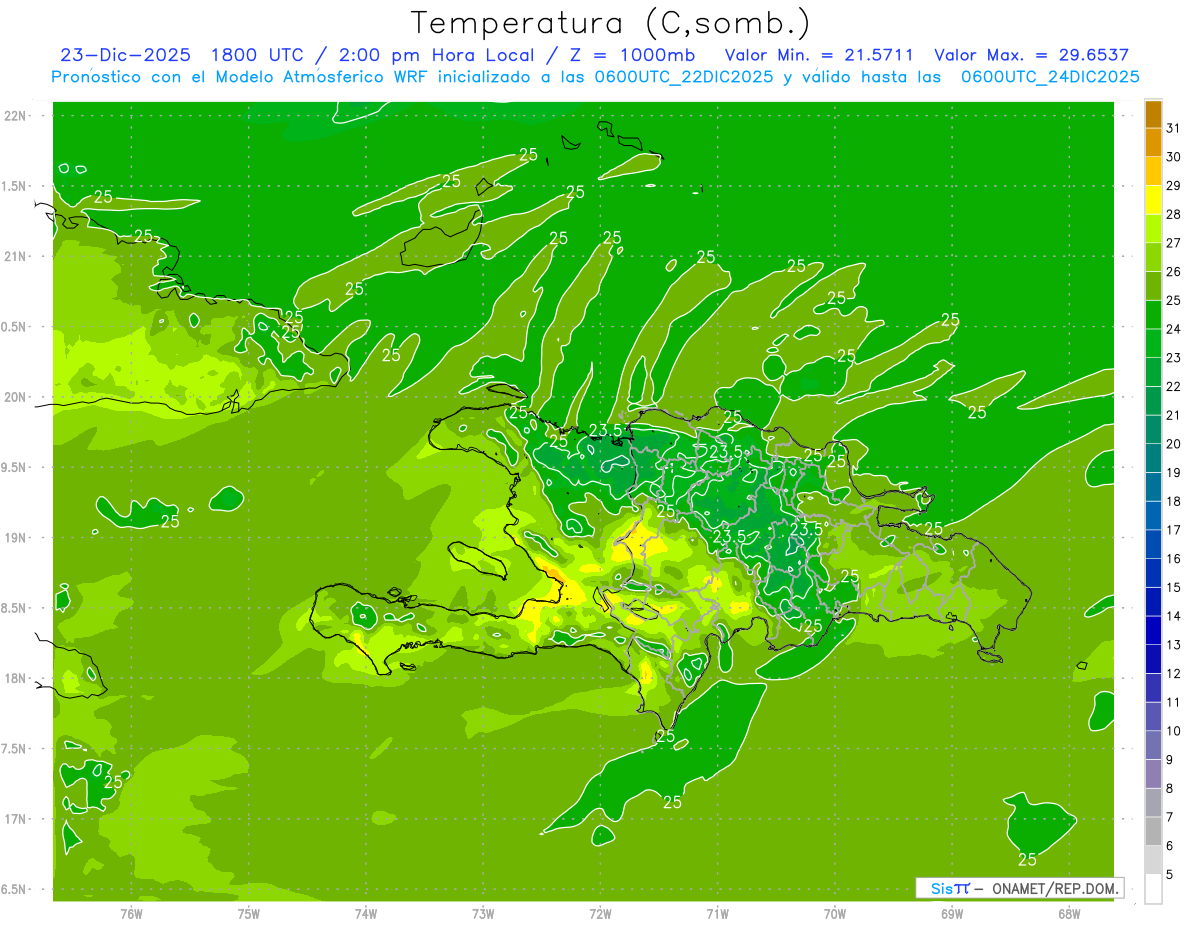Click the teal legend swatch between 19 and 20
This screenshot has width=1200, height=927.
(x=1153, y=458)
